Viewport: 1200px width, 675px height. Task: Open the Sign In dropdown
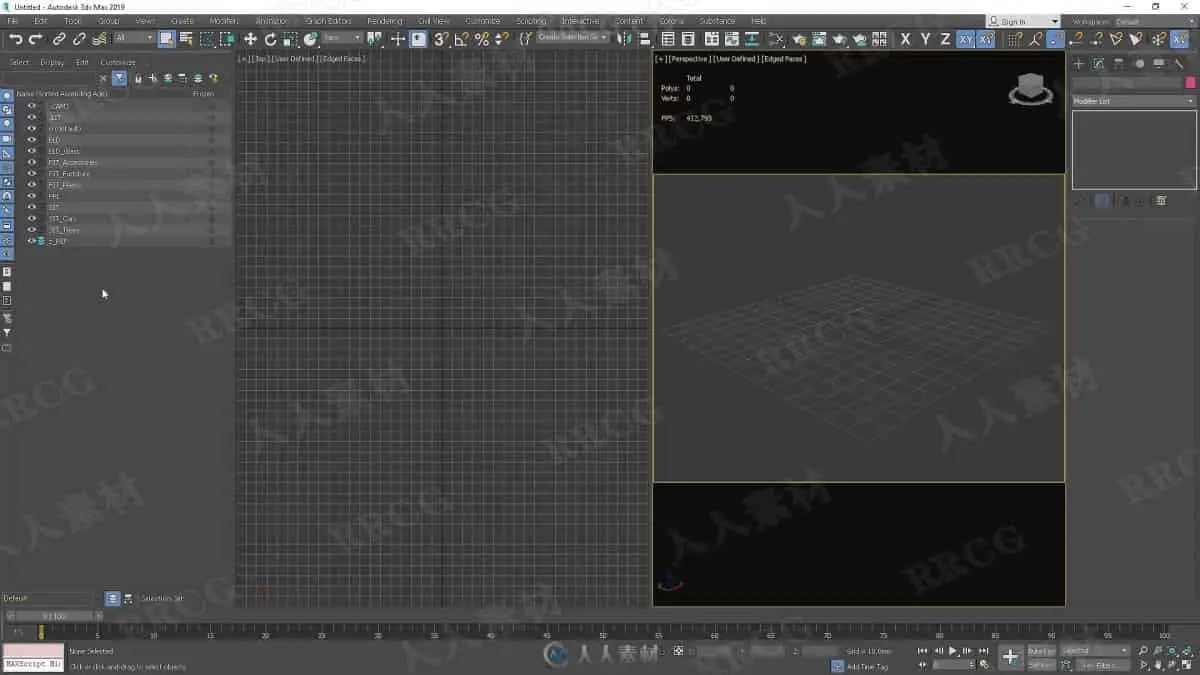[x=1023, y=21]
